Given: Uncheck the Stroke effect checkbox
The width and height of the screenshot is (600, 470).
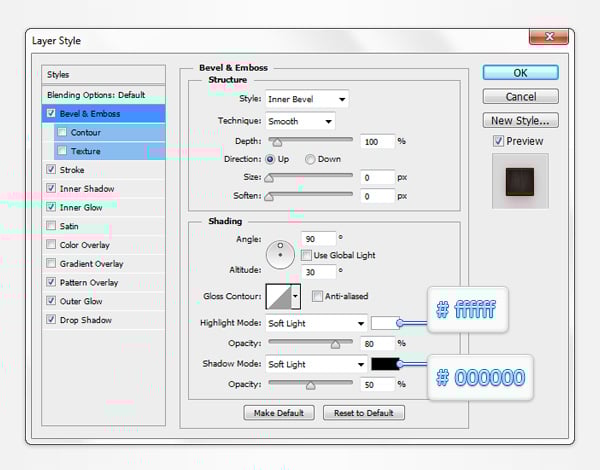Looking at the screenshot, I should pos(51,170).
